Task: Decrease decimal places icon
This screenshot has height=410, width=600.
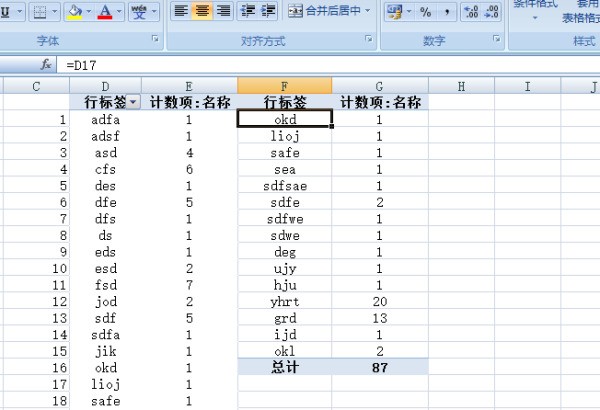Action: pos(491,12)
